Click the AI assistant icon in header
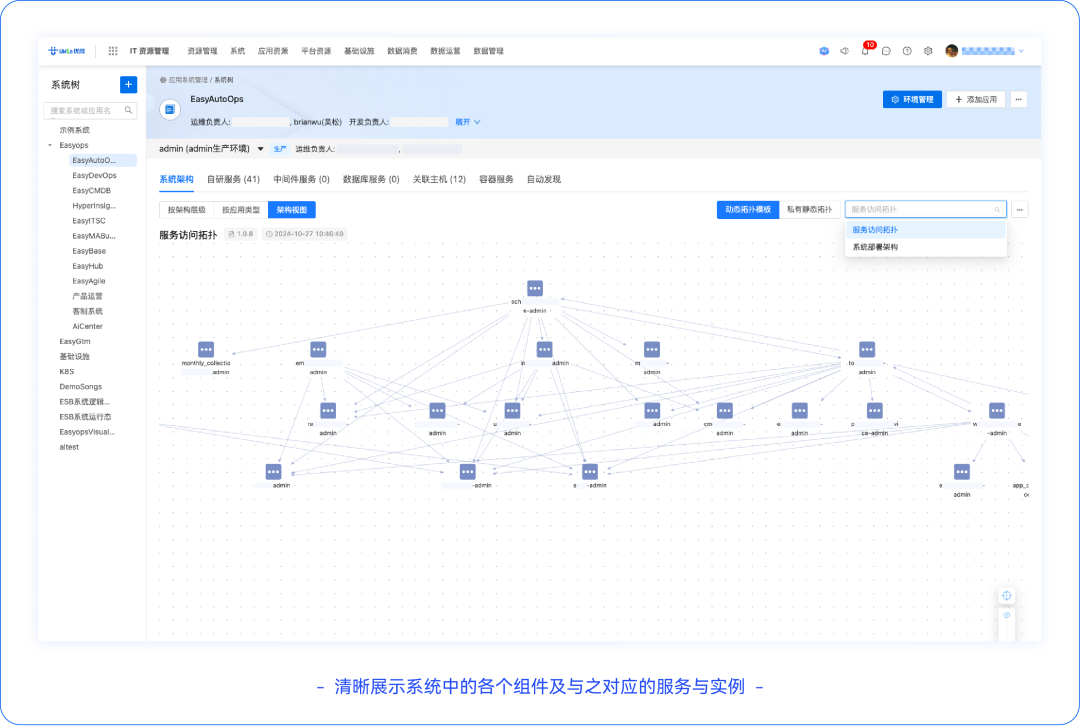This screenshot has width=1080, height=727. click(824, 51)
